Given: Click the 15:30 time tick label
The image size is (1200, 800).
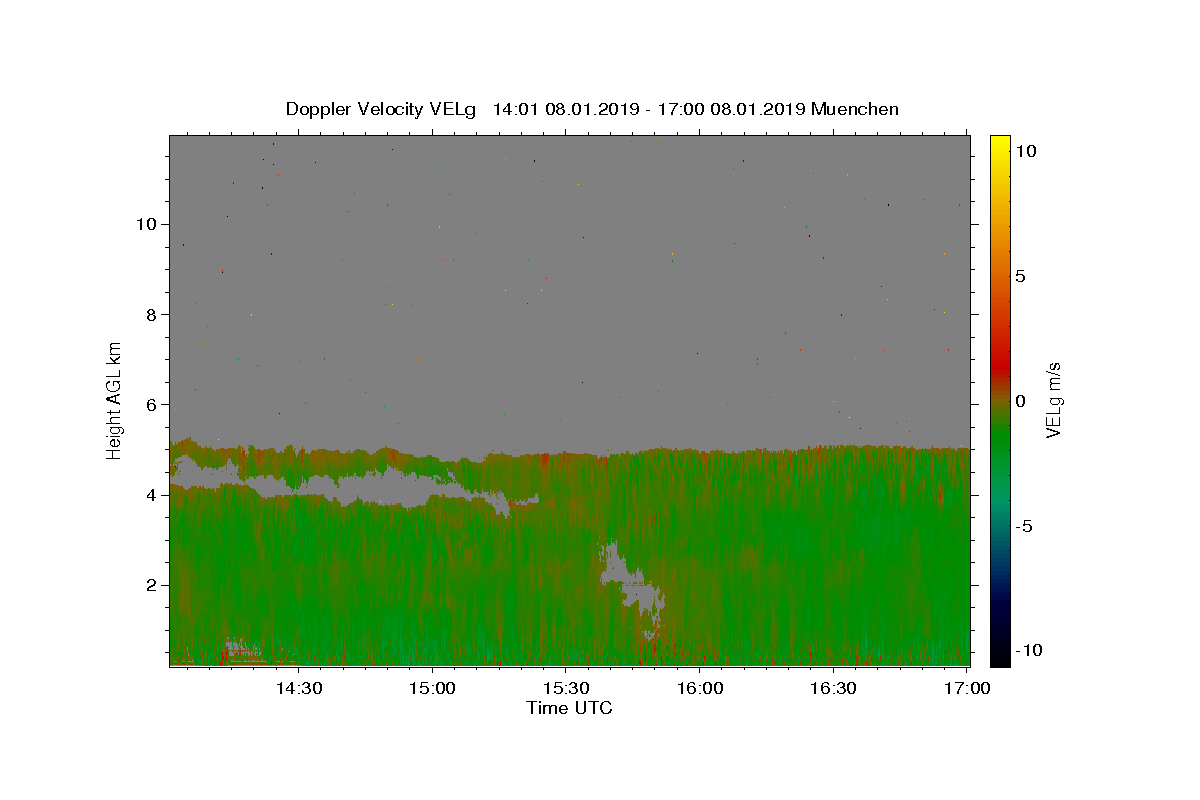Looking at the screenshot, I should pyautogui.click(x=566, y=688).
